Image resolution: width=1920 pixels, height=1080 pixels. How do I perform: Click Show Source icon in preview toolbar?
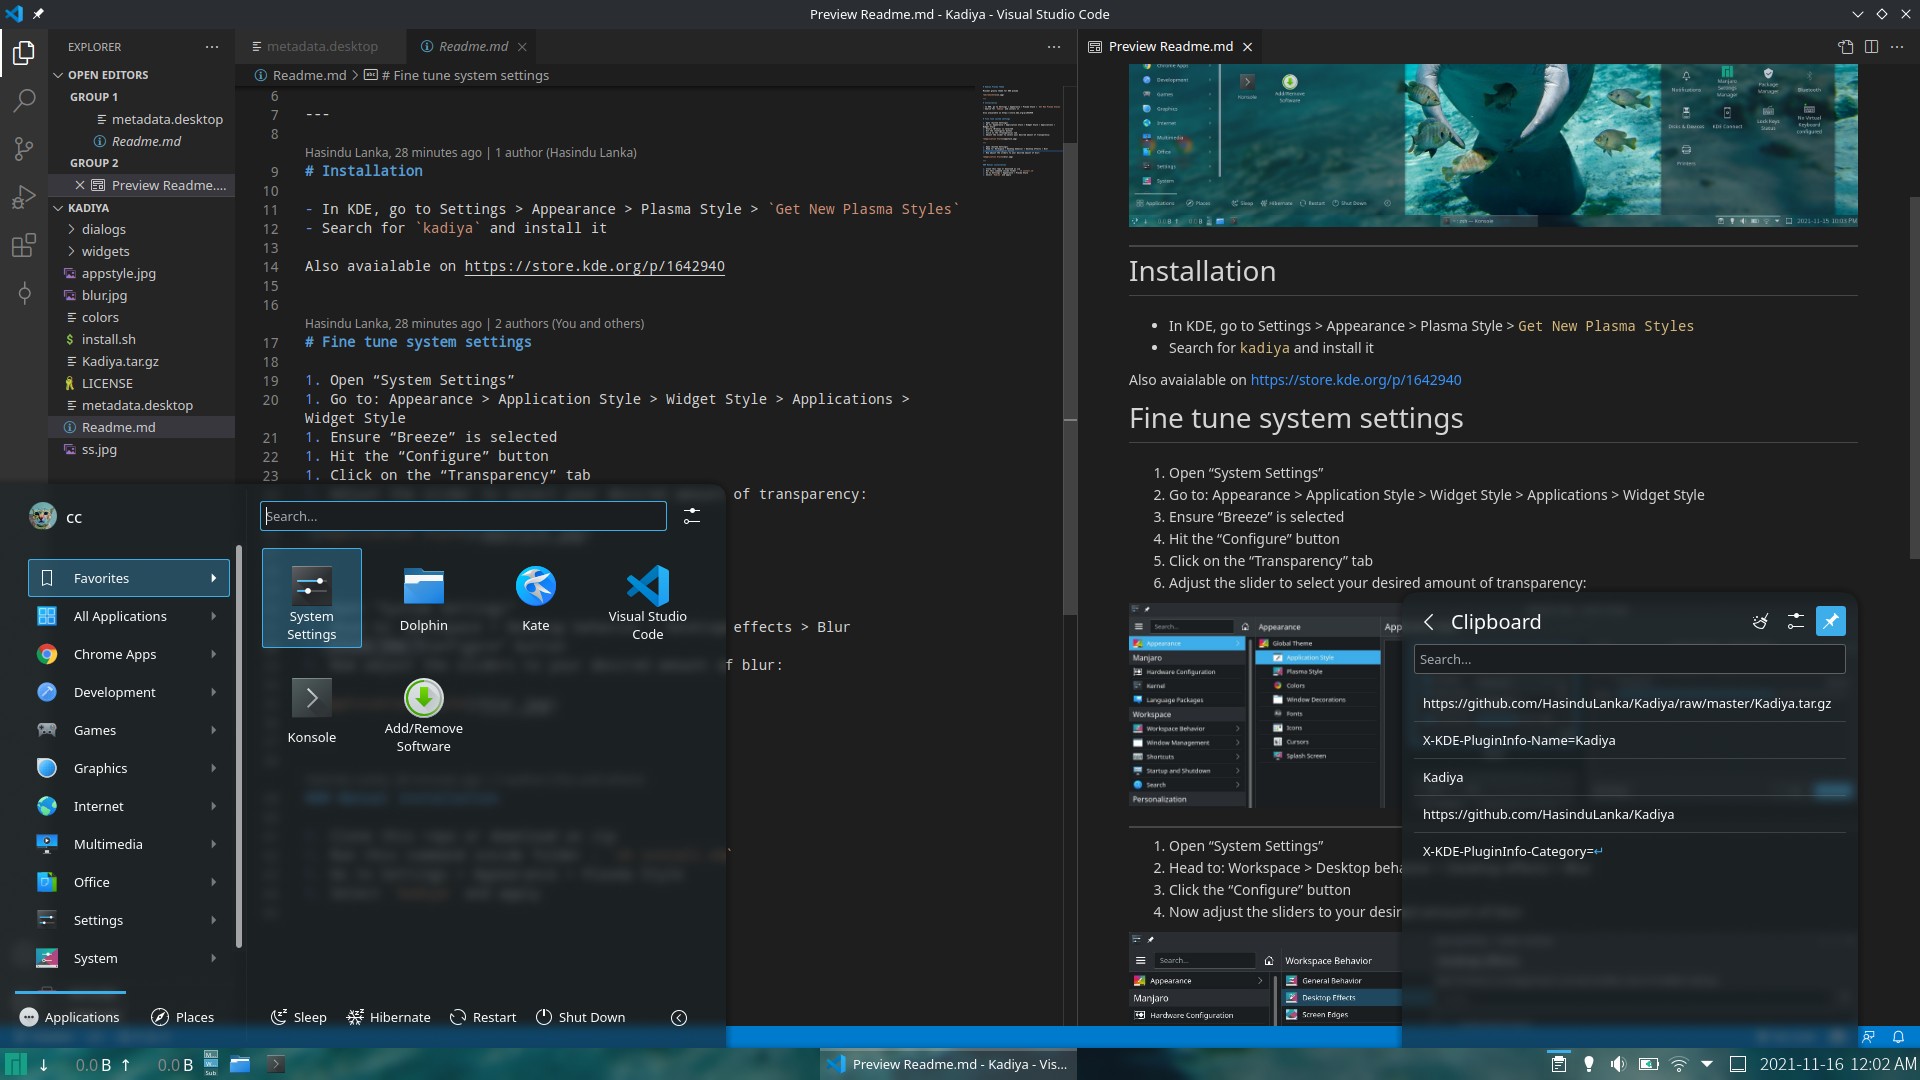click(x=1845, y=47)
